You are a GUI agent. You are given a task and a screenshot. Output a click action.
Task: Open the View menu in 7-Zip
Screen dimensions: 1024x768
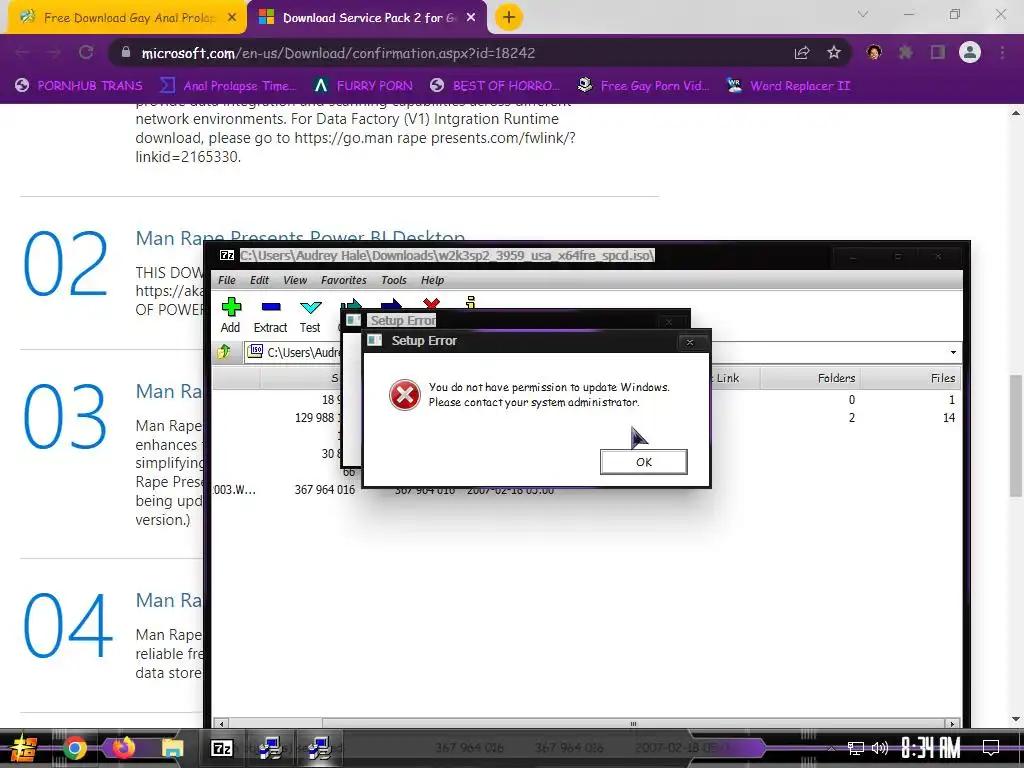(295, 280)
